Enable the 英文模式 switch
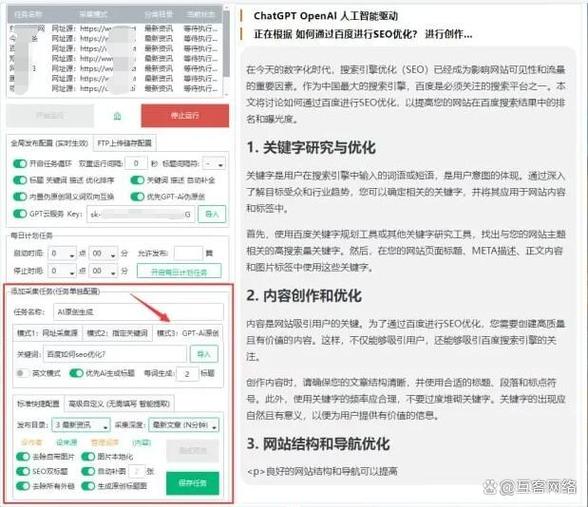 (22, 373)
